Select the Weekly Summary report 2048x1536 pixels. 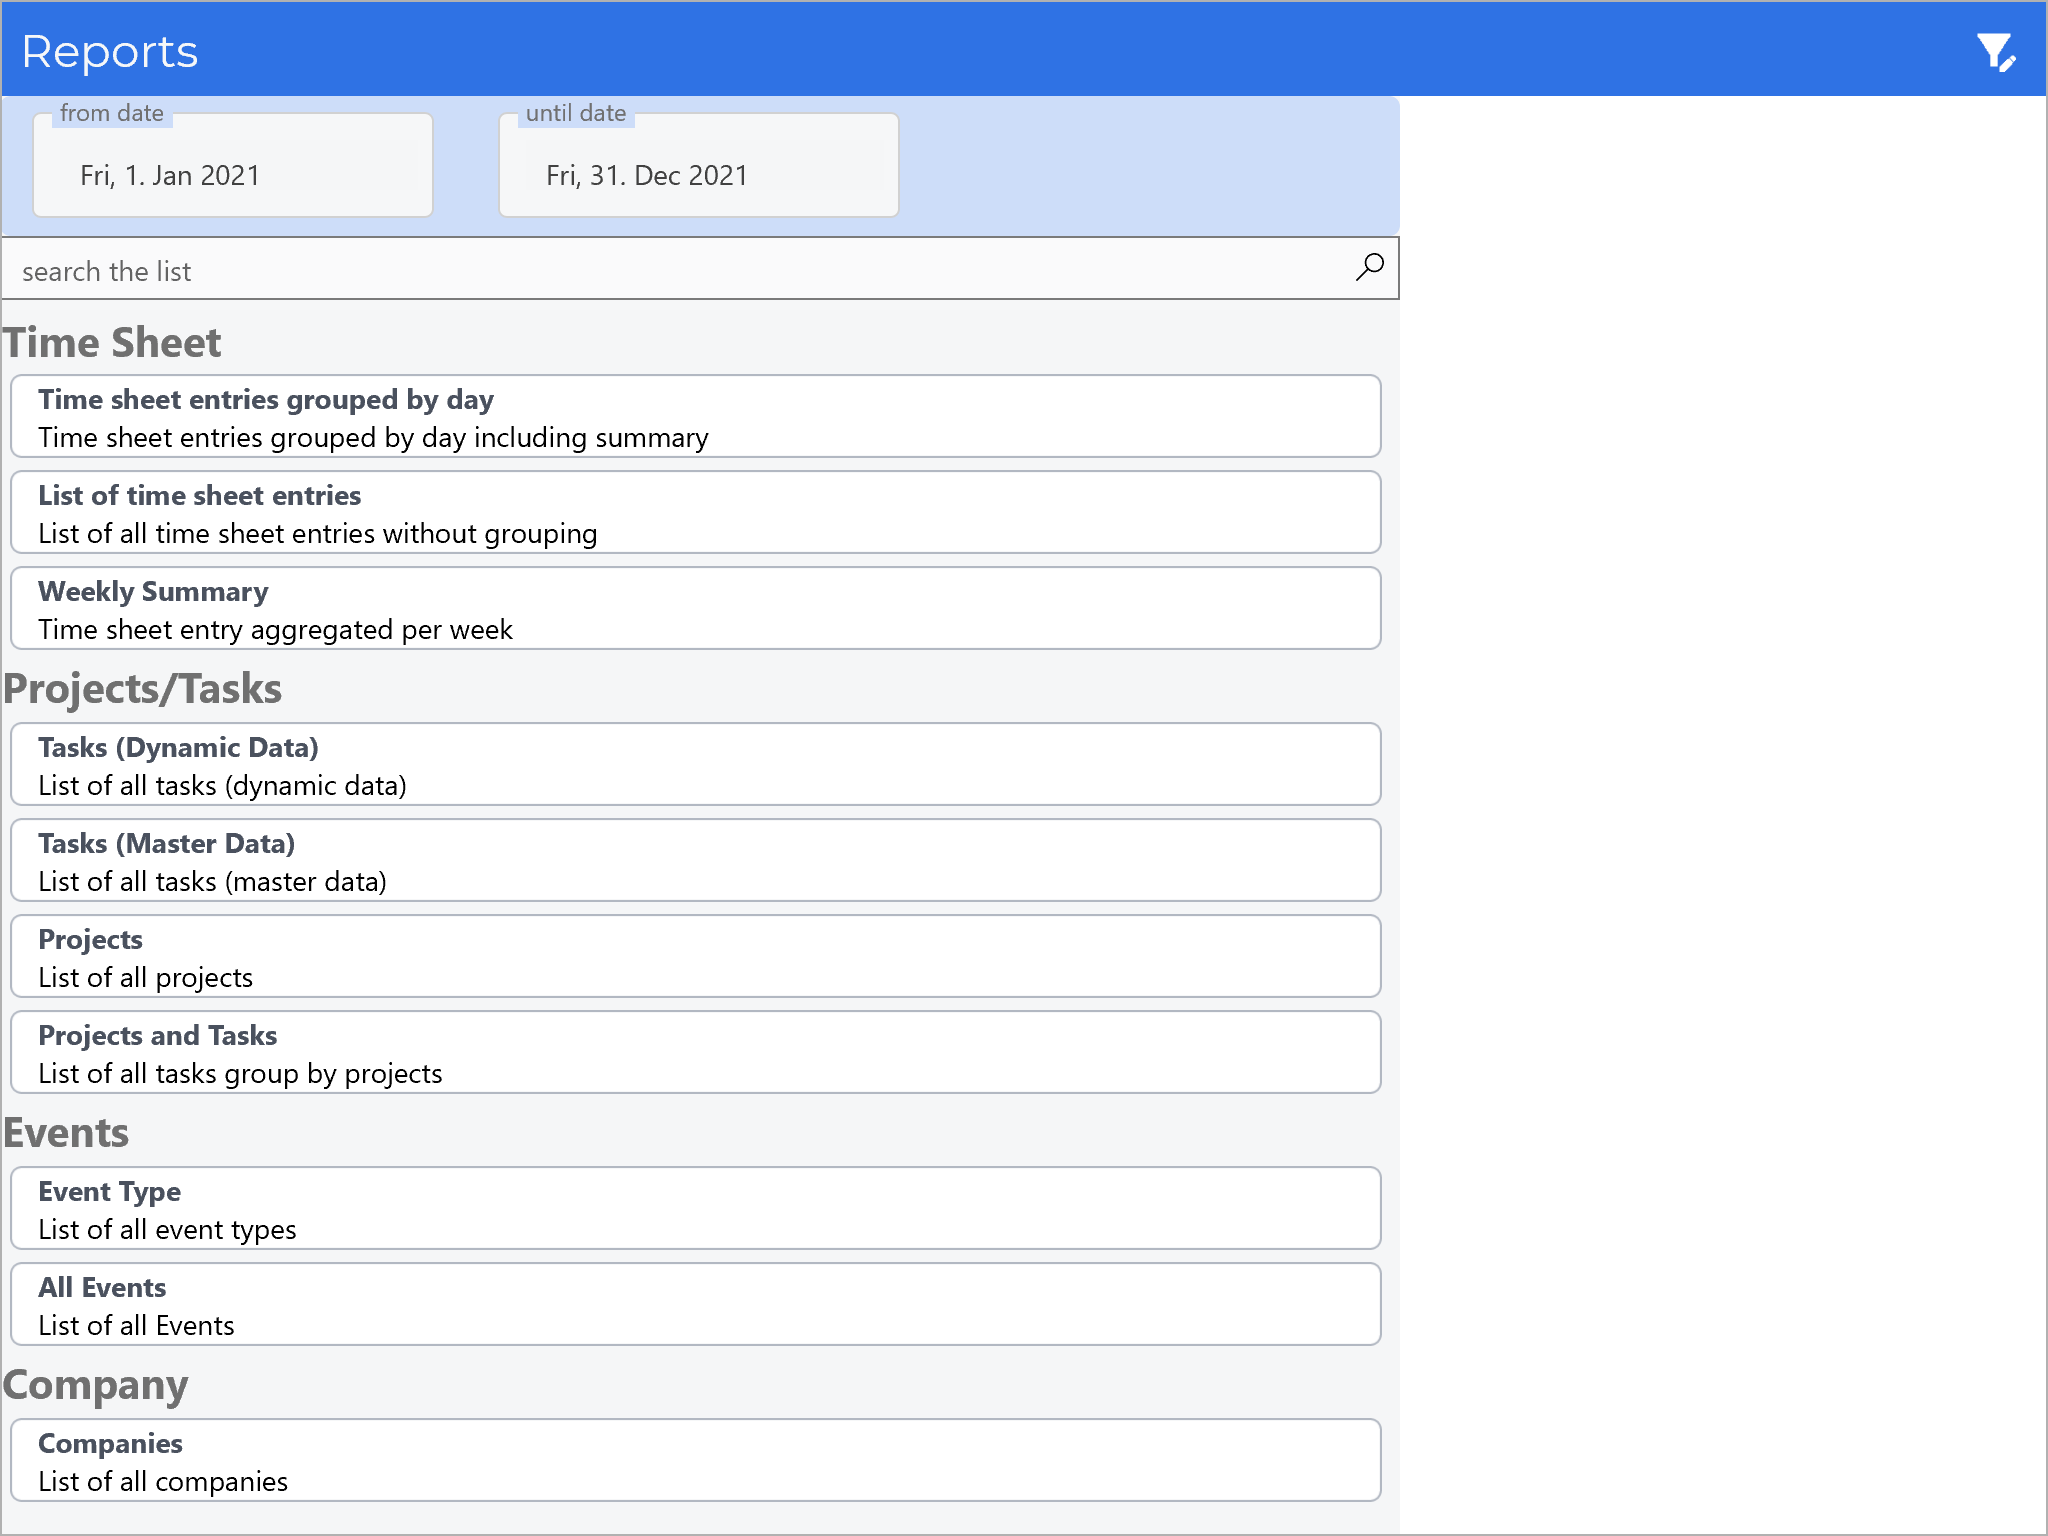(x=695, y=609)
